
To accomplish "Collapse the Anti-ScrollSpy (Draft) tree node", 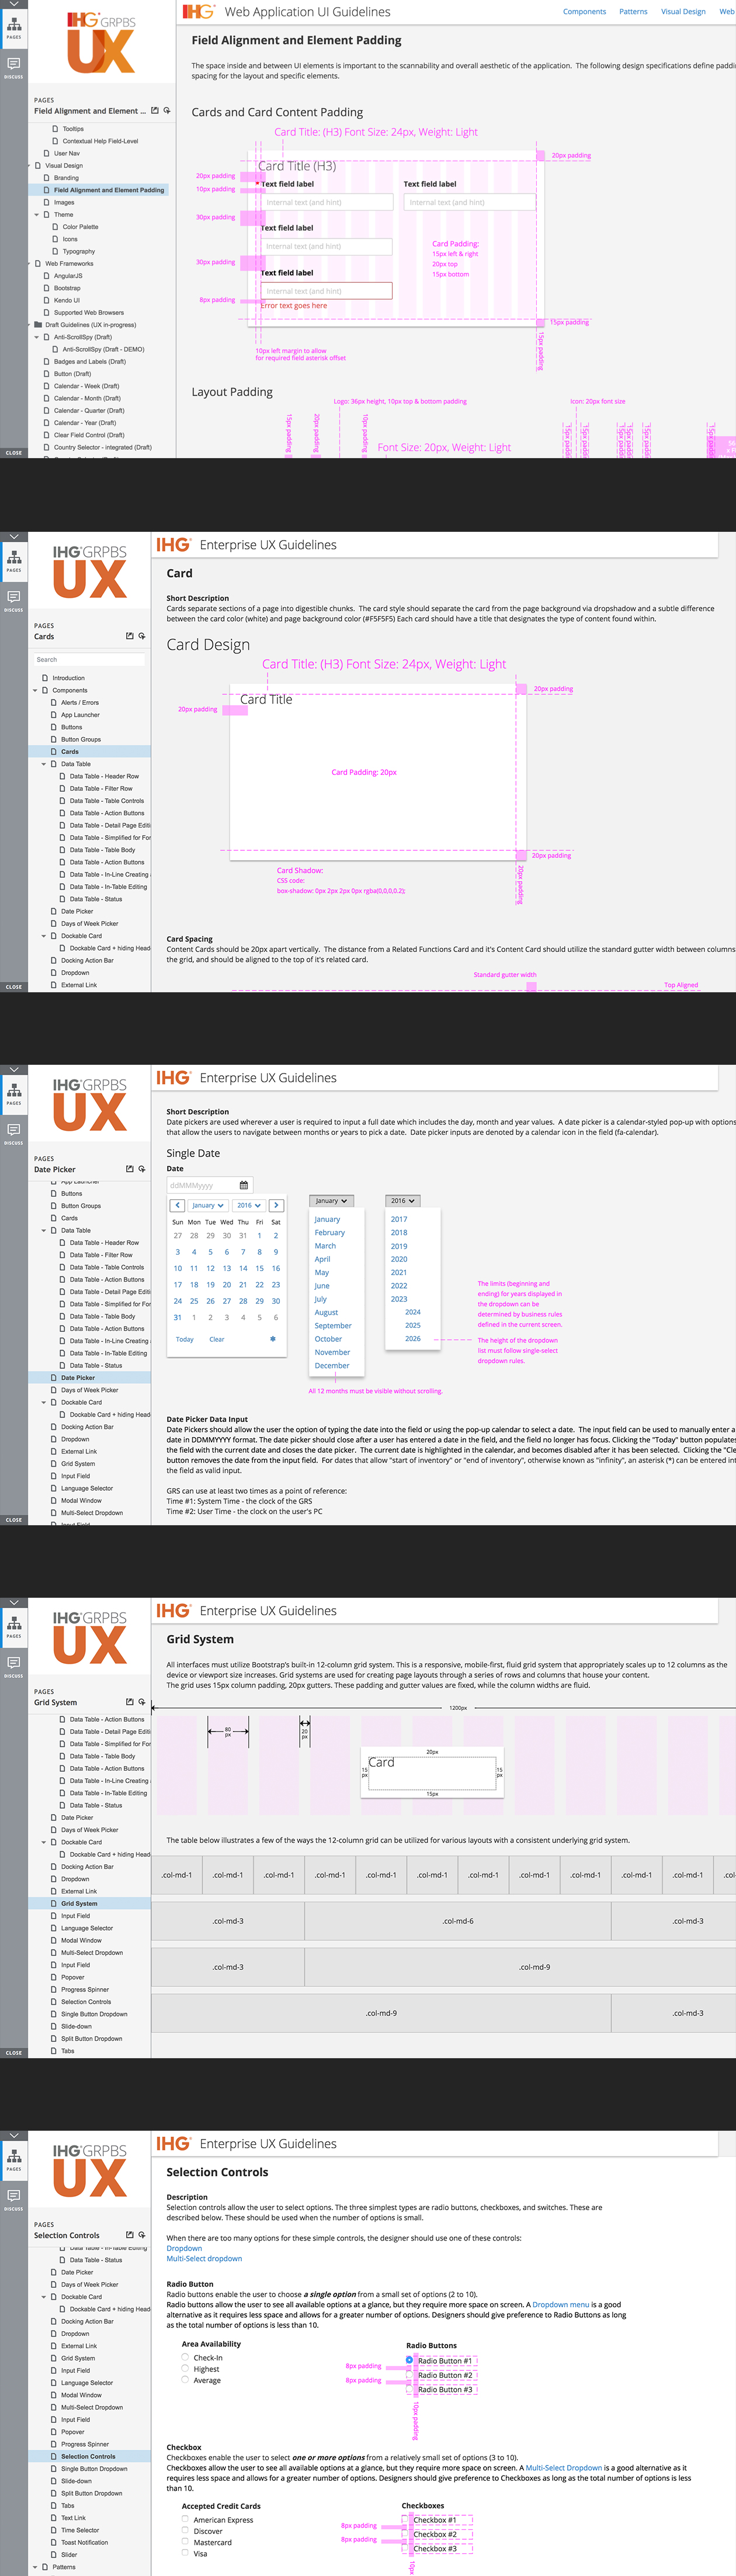I will (x=37, y=337).
